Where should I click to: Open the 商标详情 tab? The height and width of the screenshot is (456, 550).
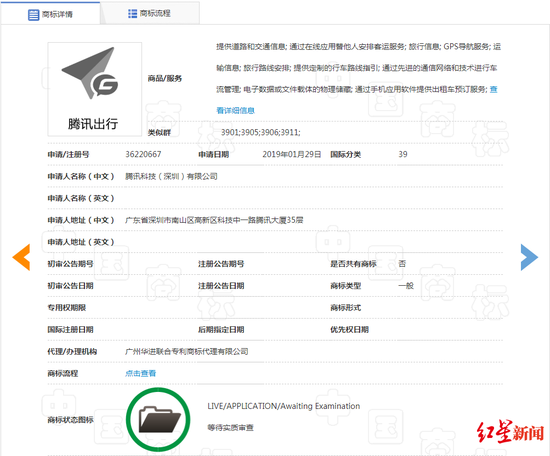(x=50, y=14)
